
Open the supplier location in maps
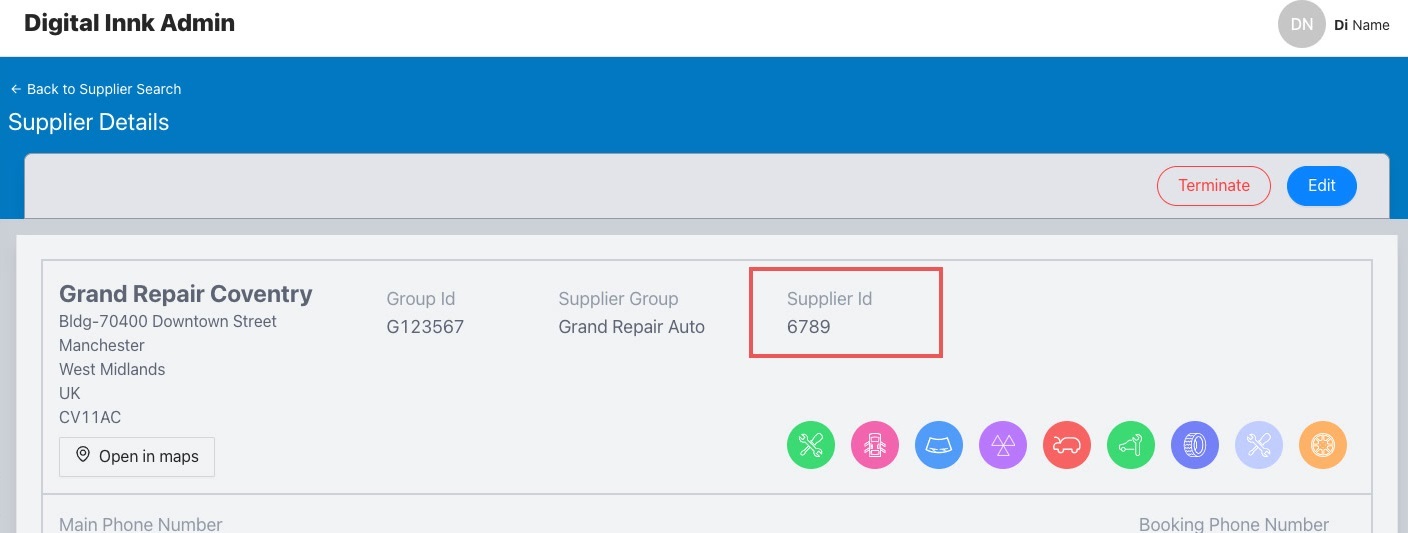pos(137,456)
